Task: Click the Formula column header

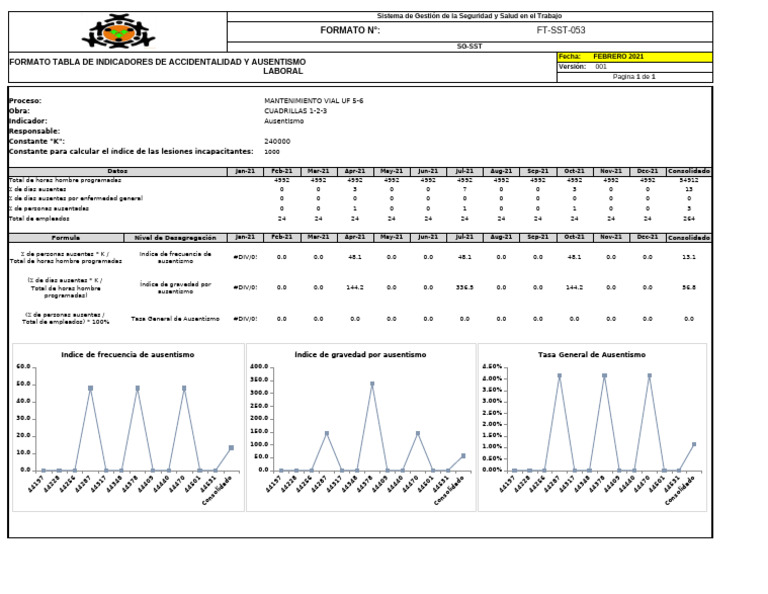Action: [x=66, y=238]
